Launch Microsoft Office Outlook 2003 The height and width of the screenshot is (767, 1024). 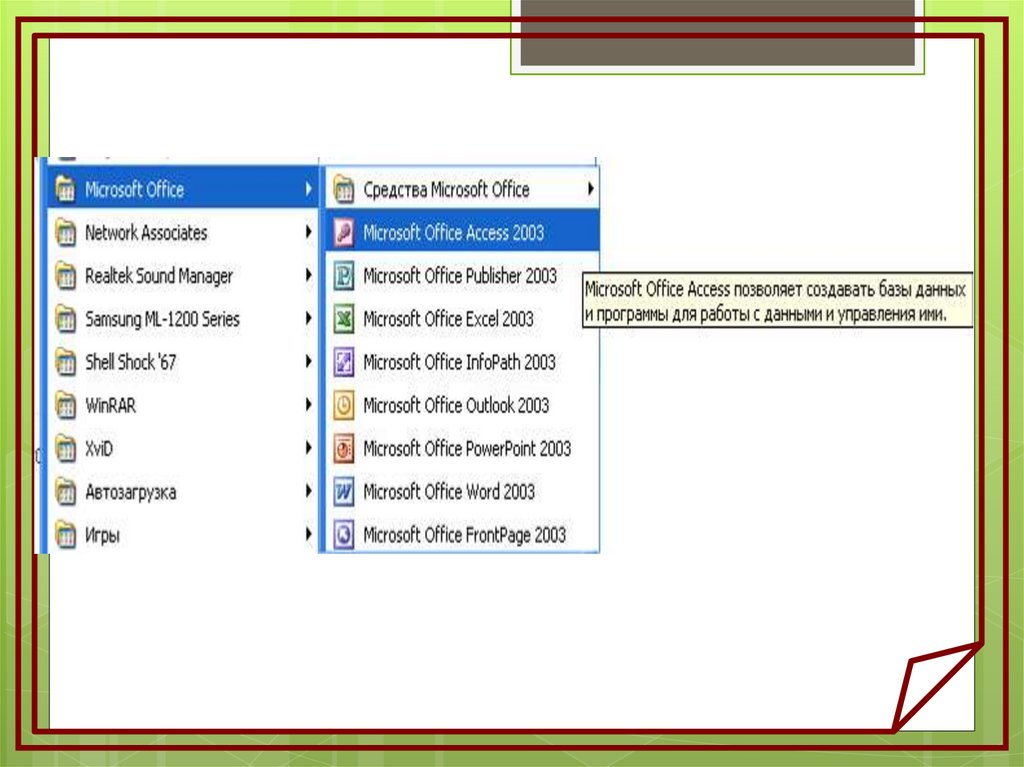point(462,405)
